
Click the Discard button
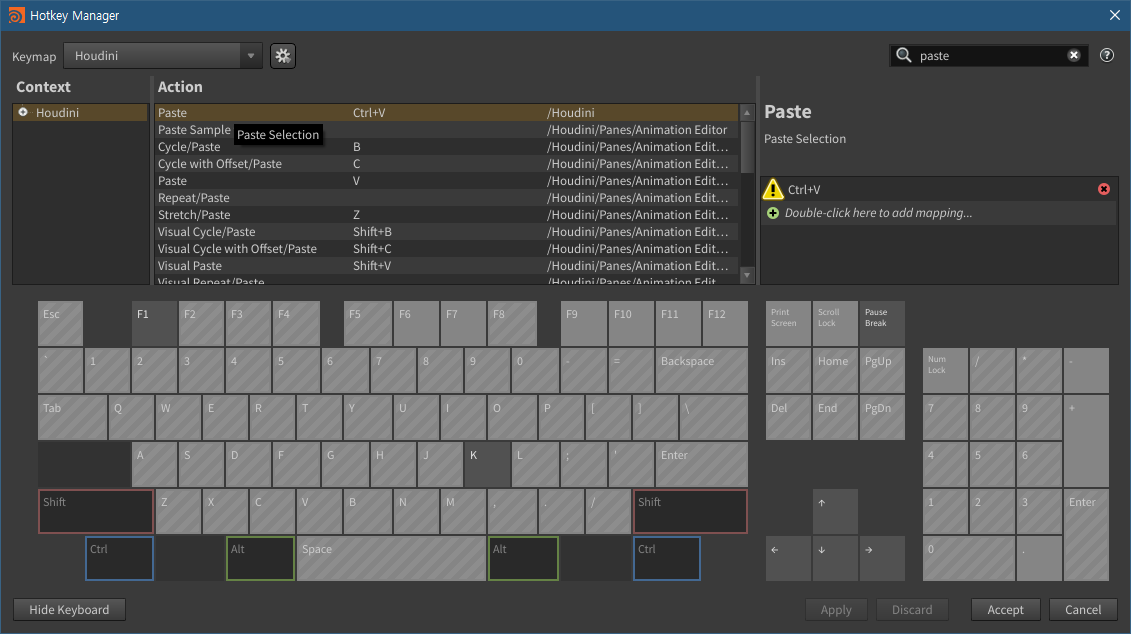click(912, 609)
